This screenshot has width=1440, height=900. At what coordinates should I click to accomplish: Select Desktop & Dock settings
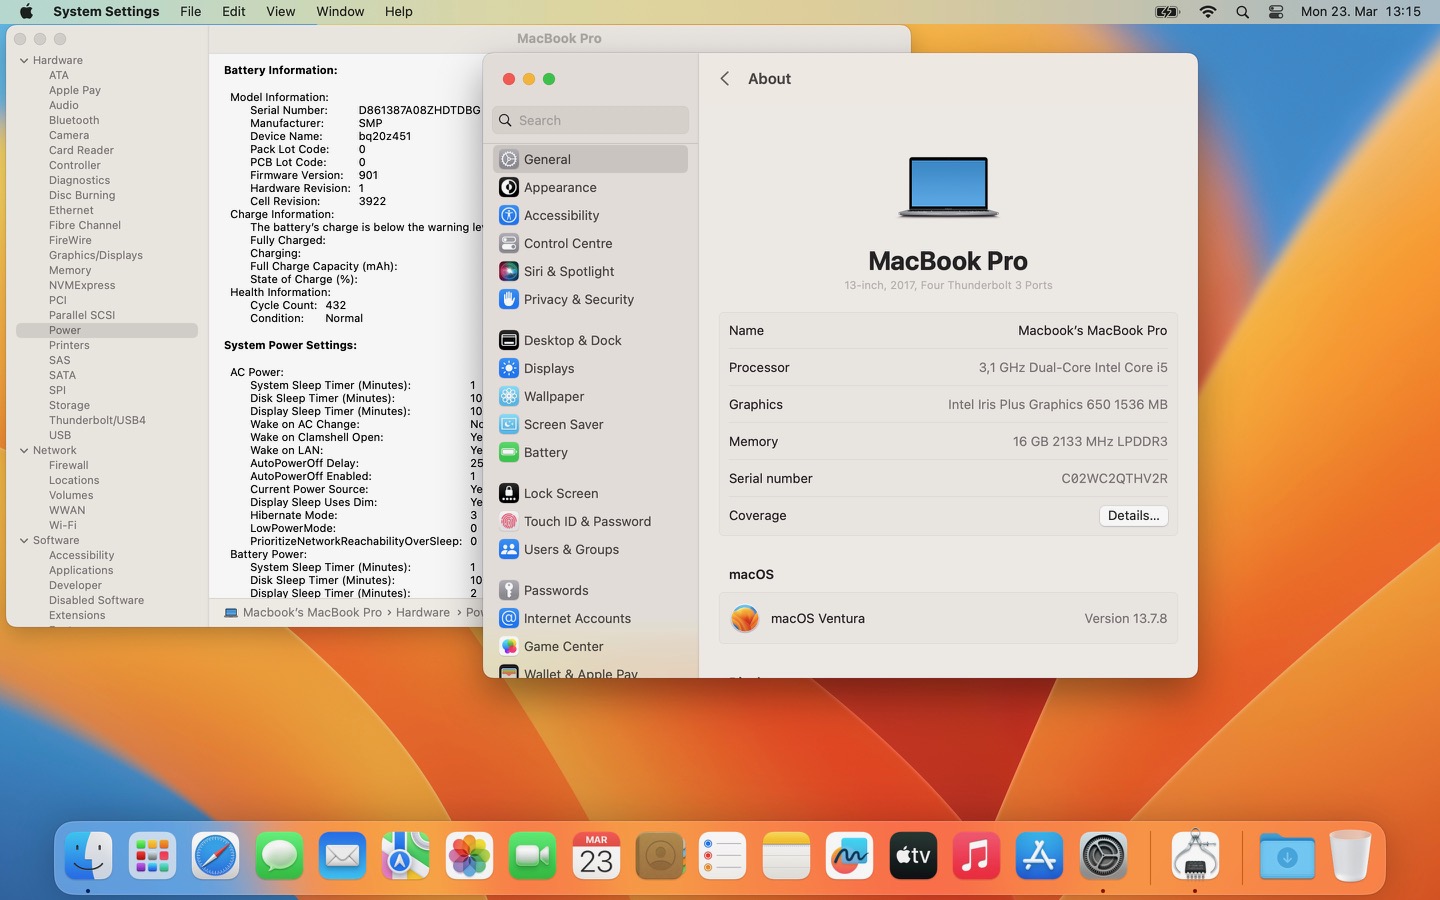[x=572, y=340]
